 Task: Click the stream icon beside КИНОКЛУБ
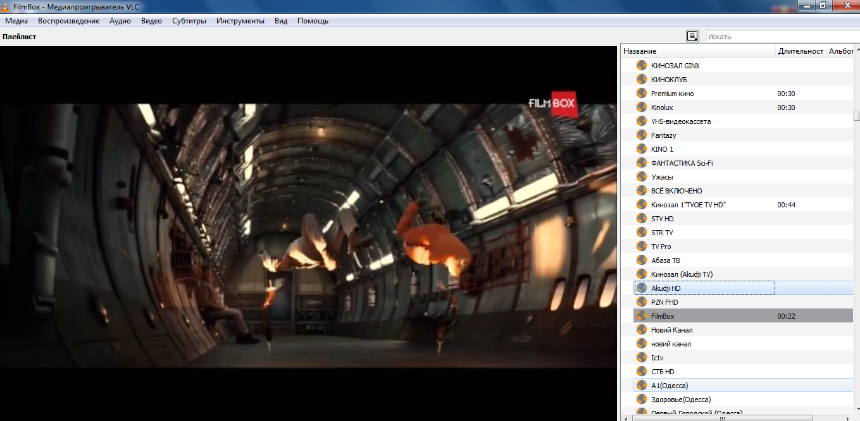(x=641, y=79)
